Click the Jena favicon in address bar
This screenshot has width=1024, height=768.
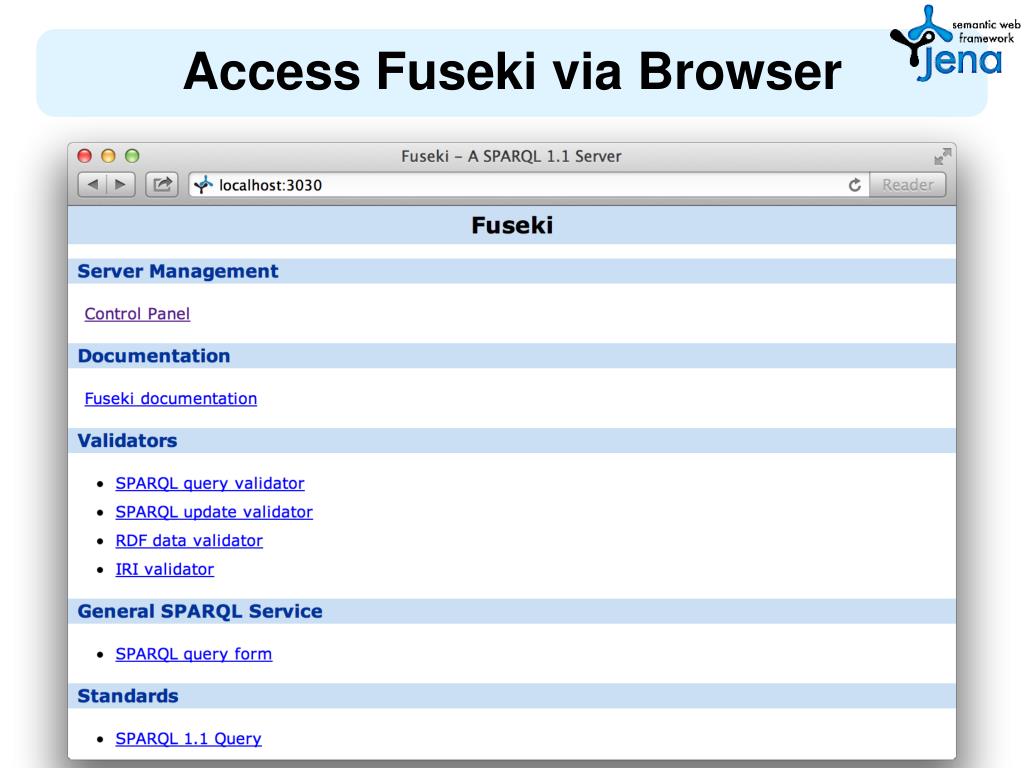(203, 185)
